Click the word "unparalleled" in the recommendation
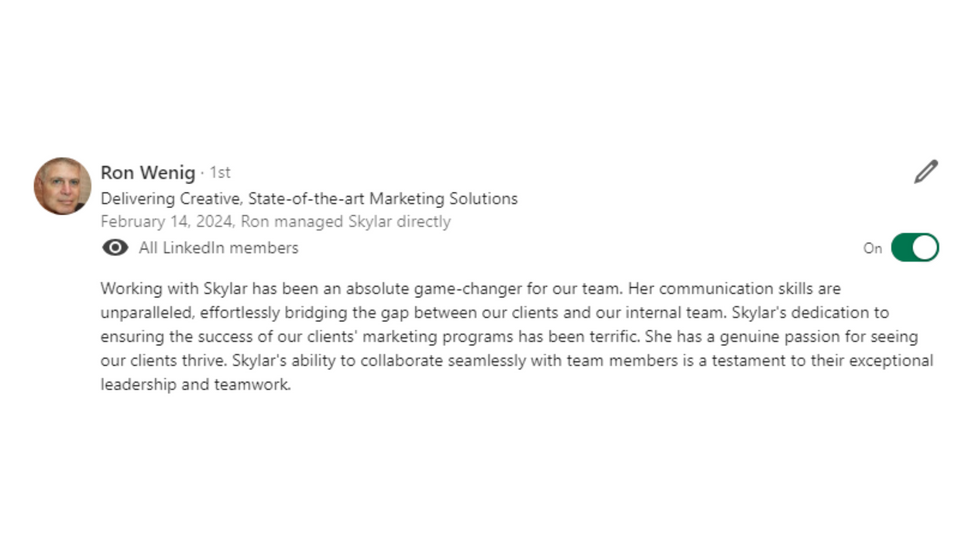Viewport: 980px width, 551px height. [146, 313]
